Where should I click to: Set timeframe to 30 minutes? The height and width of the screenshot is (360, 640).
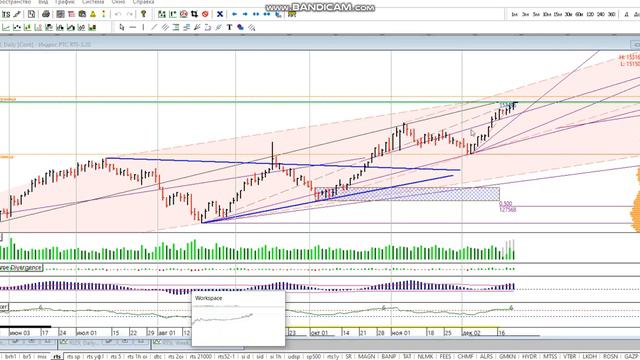tap(568, 14)
